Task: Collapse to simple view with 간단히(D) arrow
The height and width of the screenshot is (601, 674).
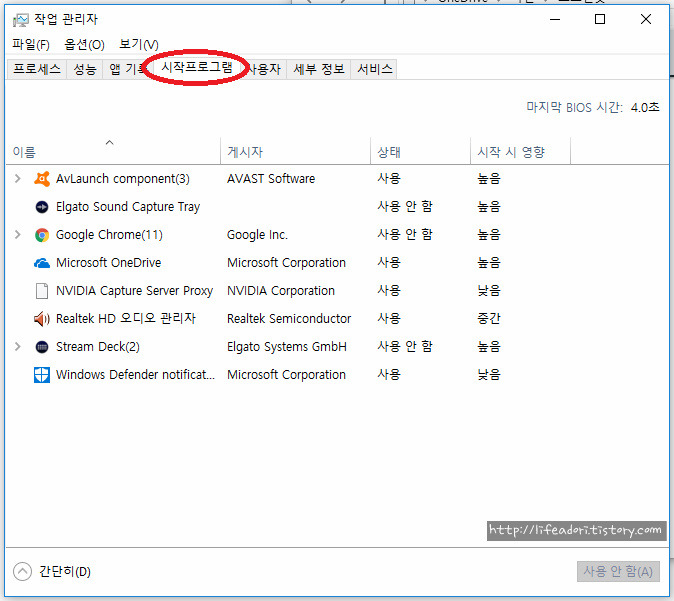Action: [22, 571]
